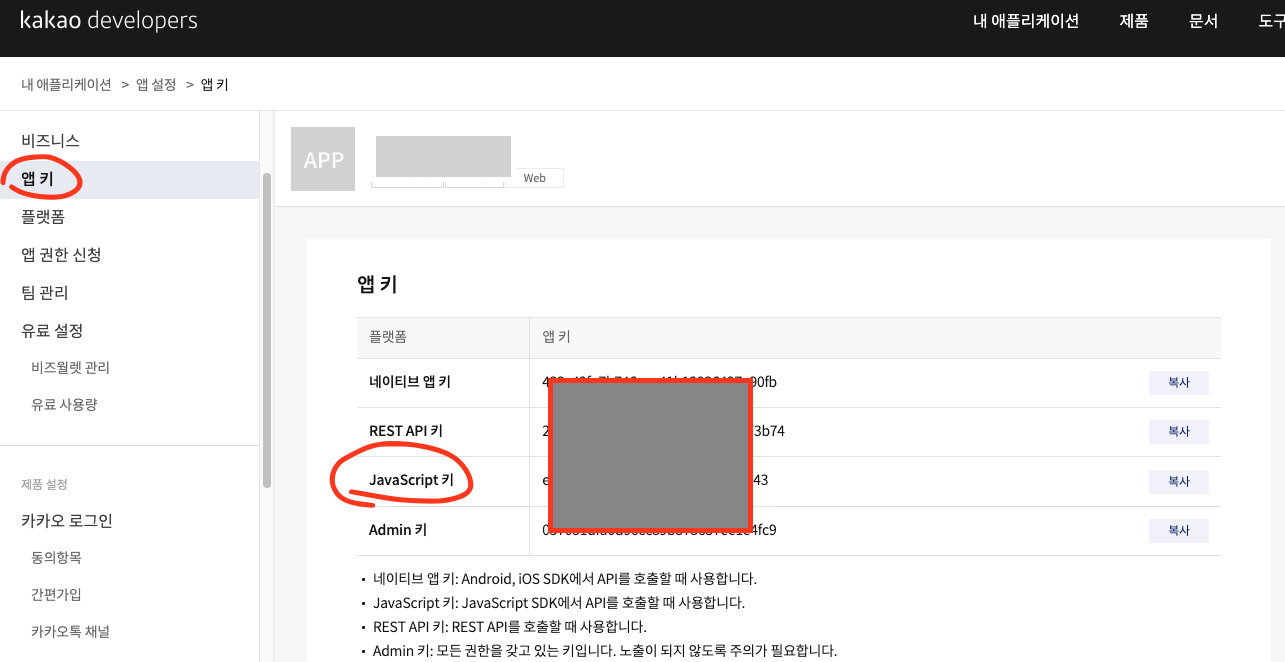Open the 문서 top menu
Image resolution: width=1285 pixels, height=662 pixels.
(1203, 21)
